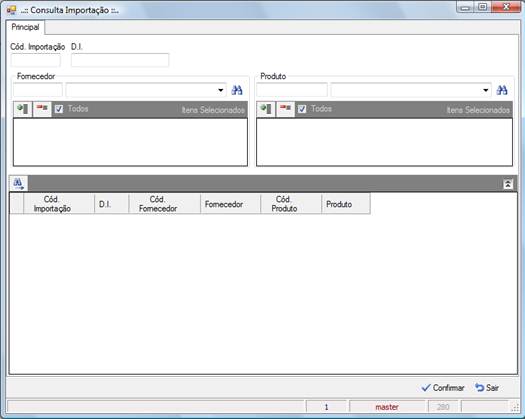Click the Produto column header in grid

pyautogui.click(x=346, y=204)
